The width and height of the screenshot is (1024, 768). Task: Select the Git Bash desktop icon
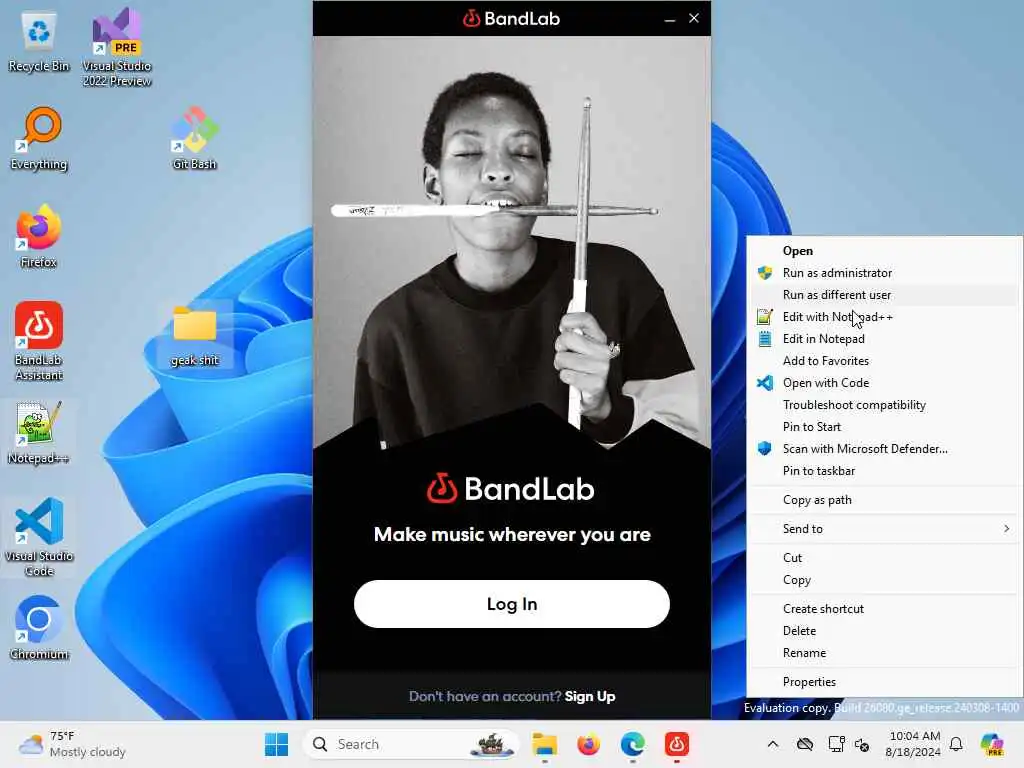tap(194, 139)
